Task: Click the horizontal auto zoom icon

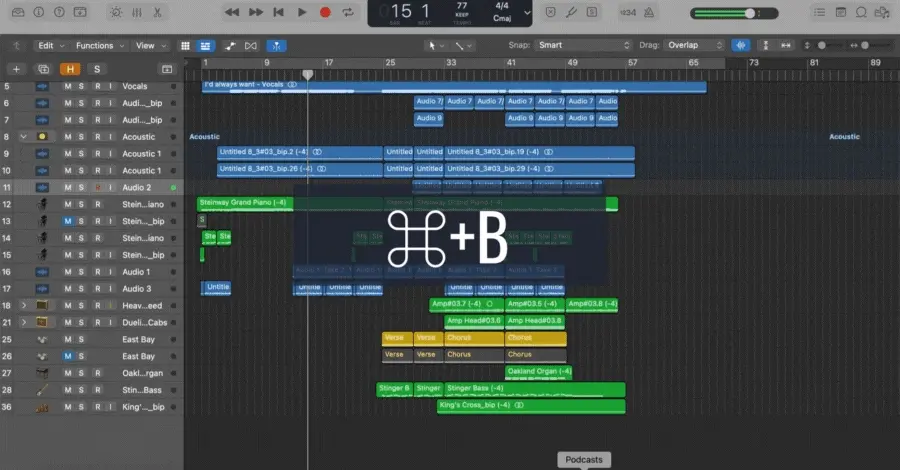Action: pos(786,45)
